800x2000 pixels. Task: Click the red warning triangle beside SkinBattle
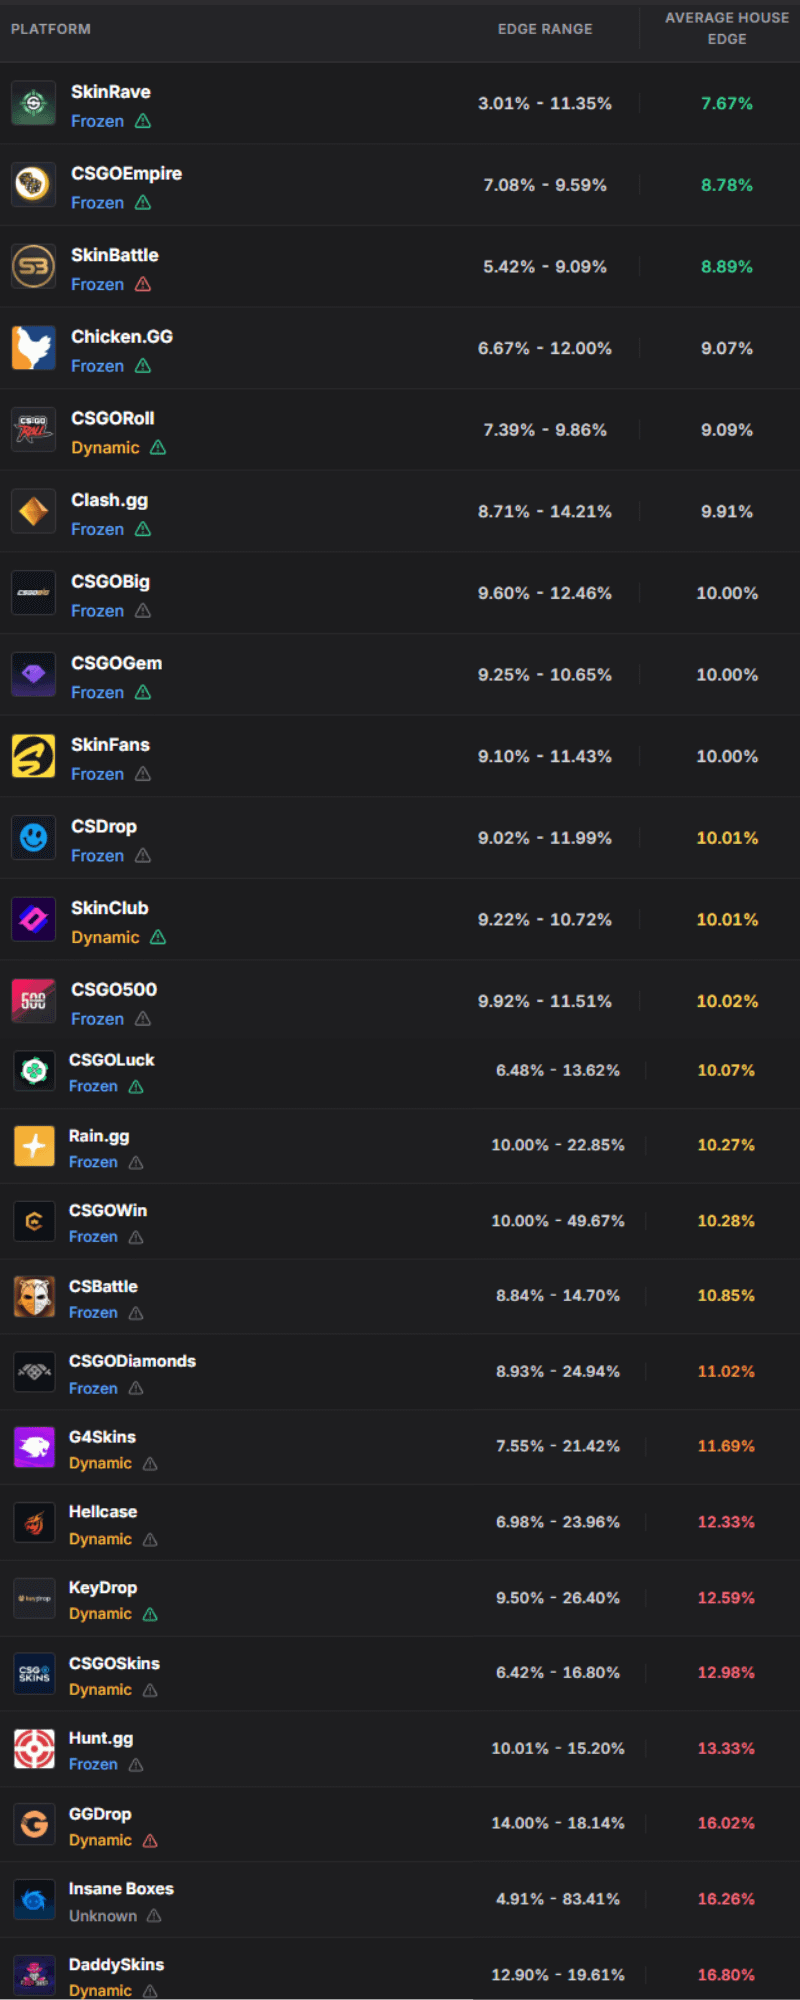143,284
